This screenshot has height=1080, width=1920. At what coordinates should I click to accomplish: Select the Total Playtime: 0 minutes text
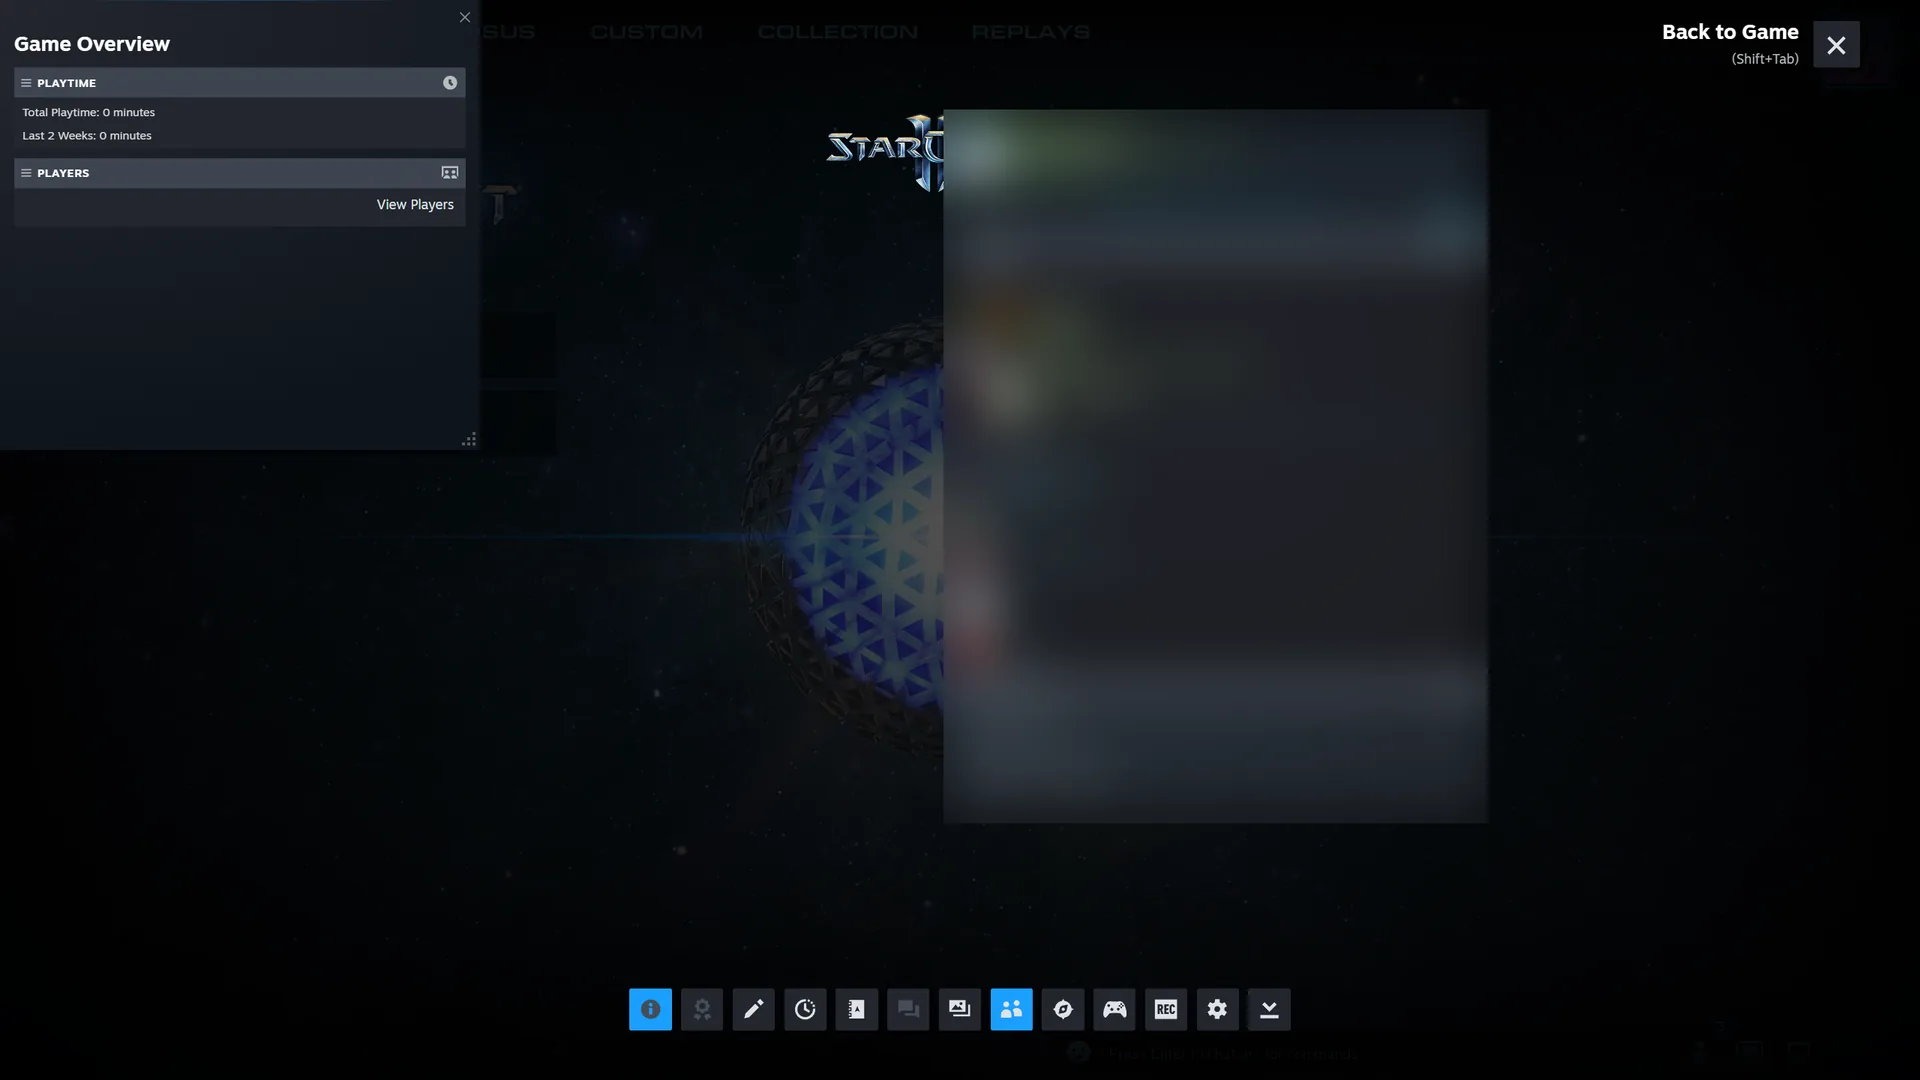89,112
